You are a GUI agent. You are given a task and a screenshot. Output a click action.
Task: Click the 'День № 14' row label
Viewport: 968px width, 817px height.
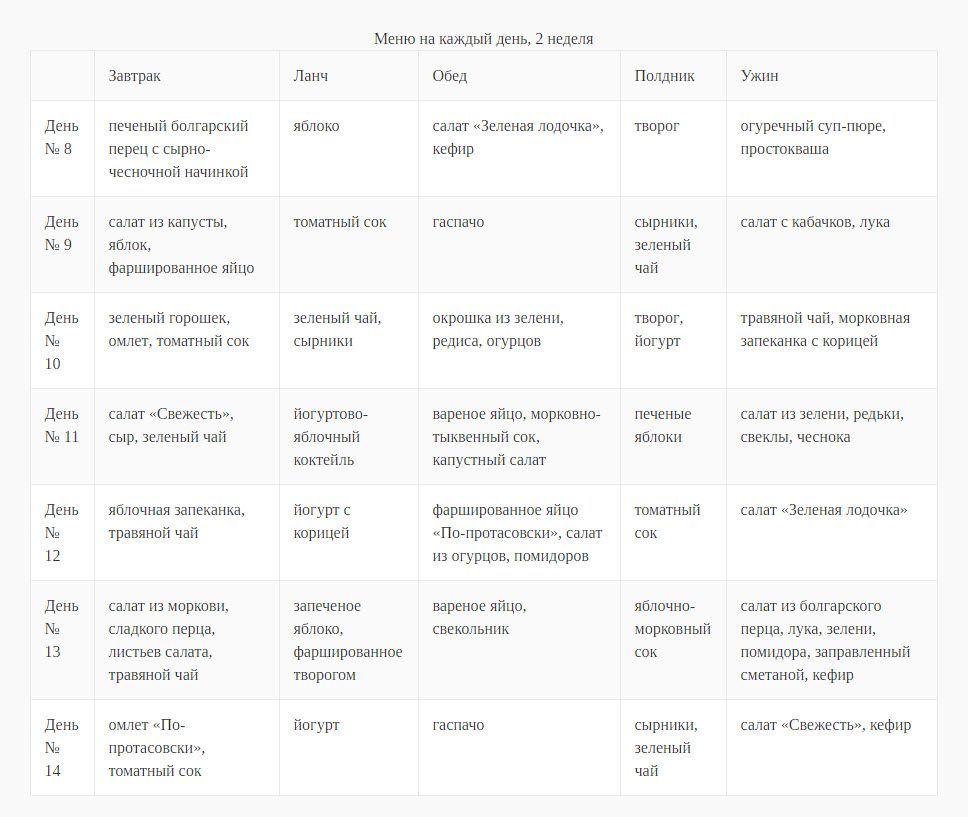tap(62, 748)
